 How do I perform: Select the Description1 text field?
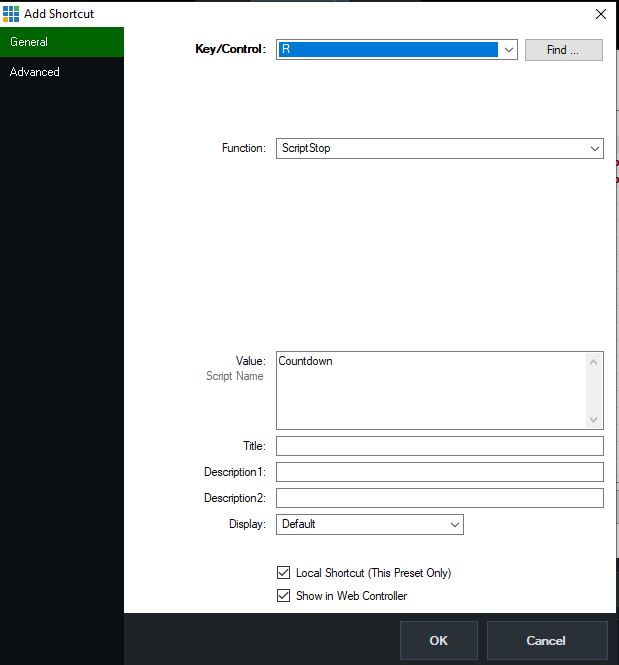point(440,472)
